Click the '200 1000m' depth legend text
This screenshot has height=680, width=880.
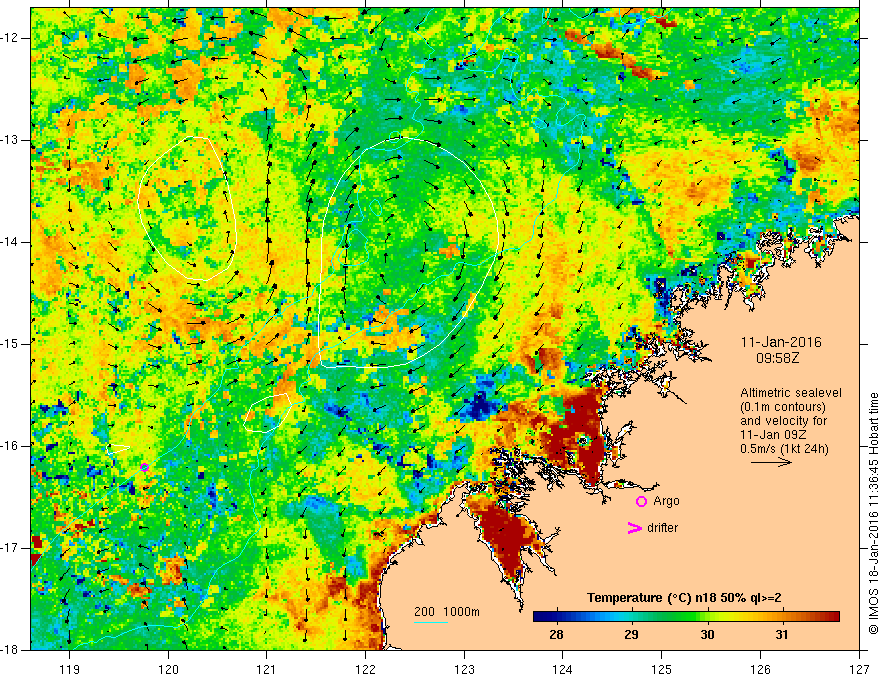point(447,612)
